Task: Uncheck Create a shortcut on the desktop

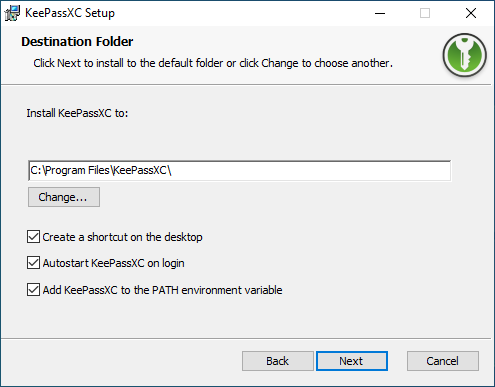Action: [33, 237]
